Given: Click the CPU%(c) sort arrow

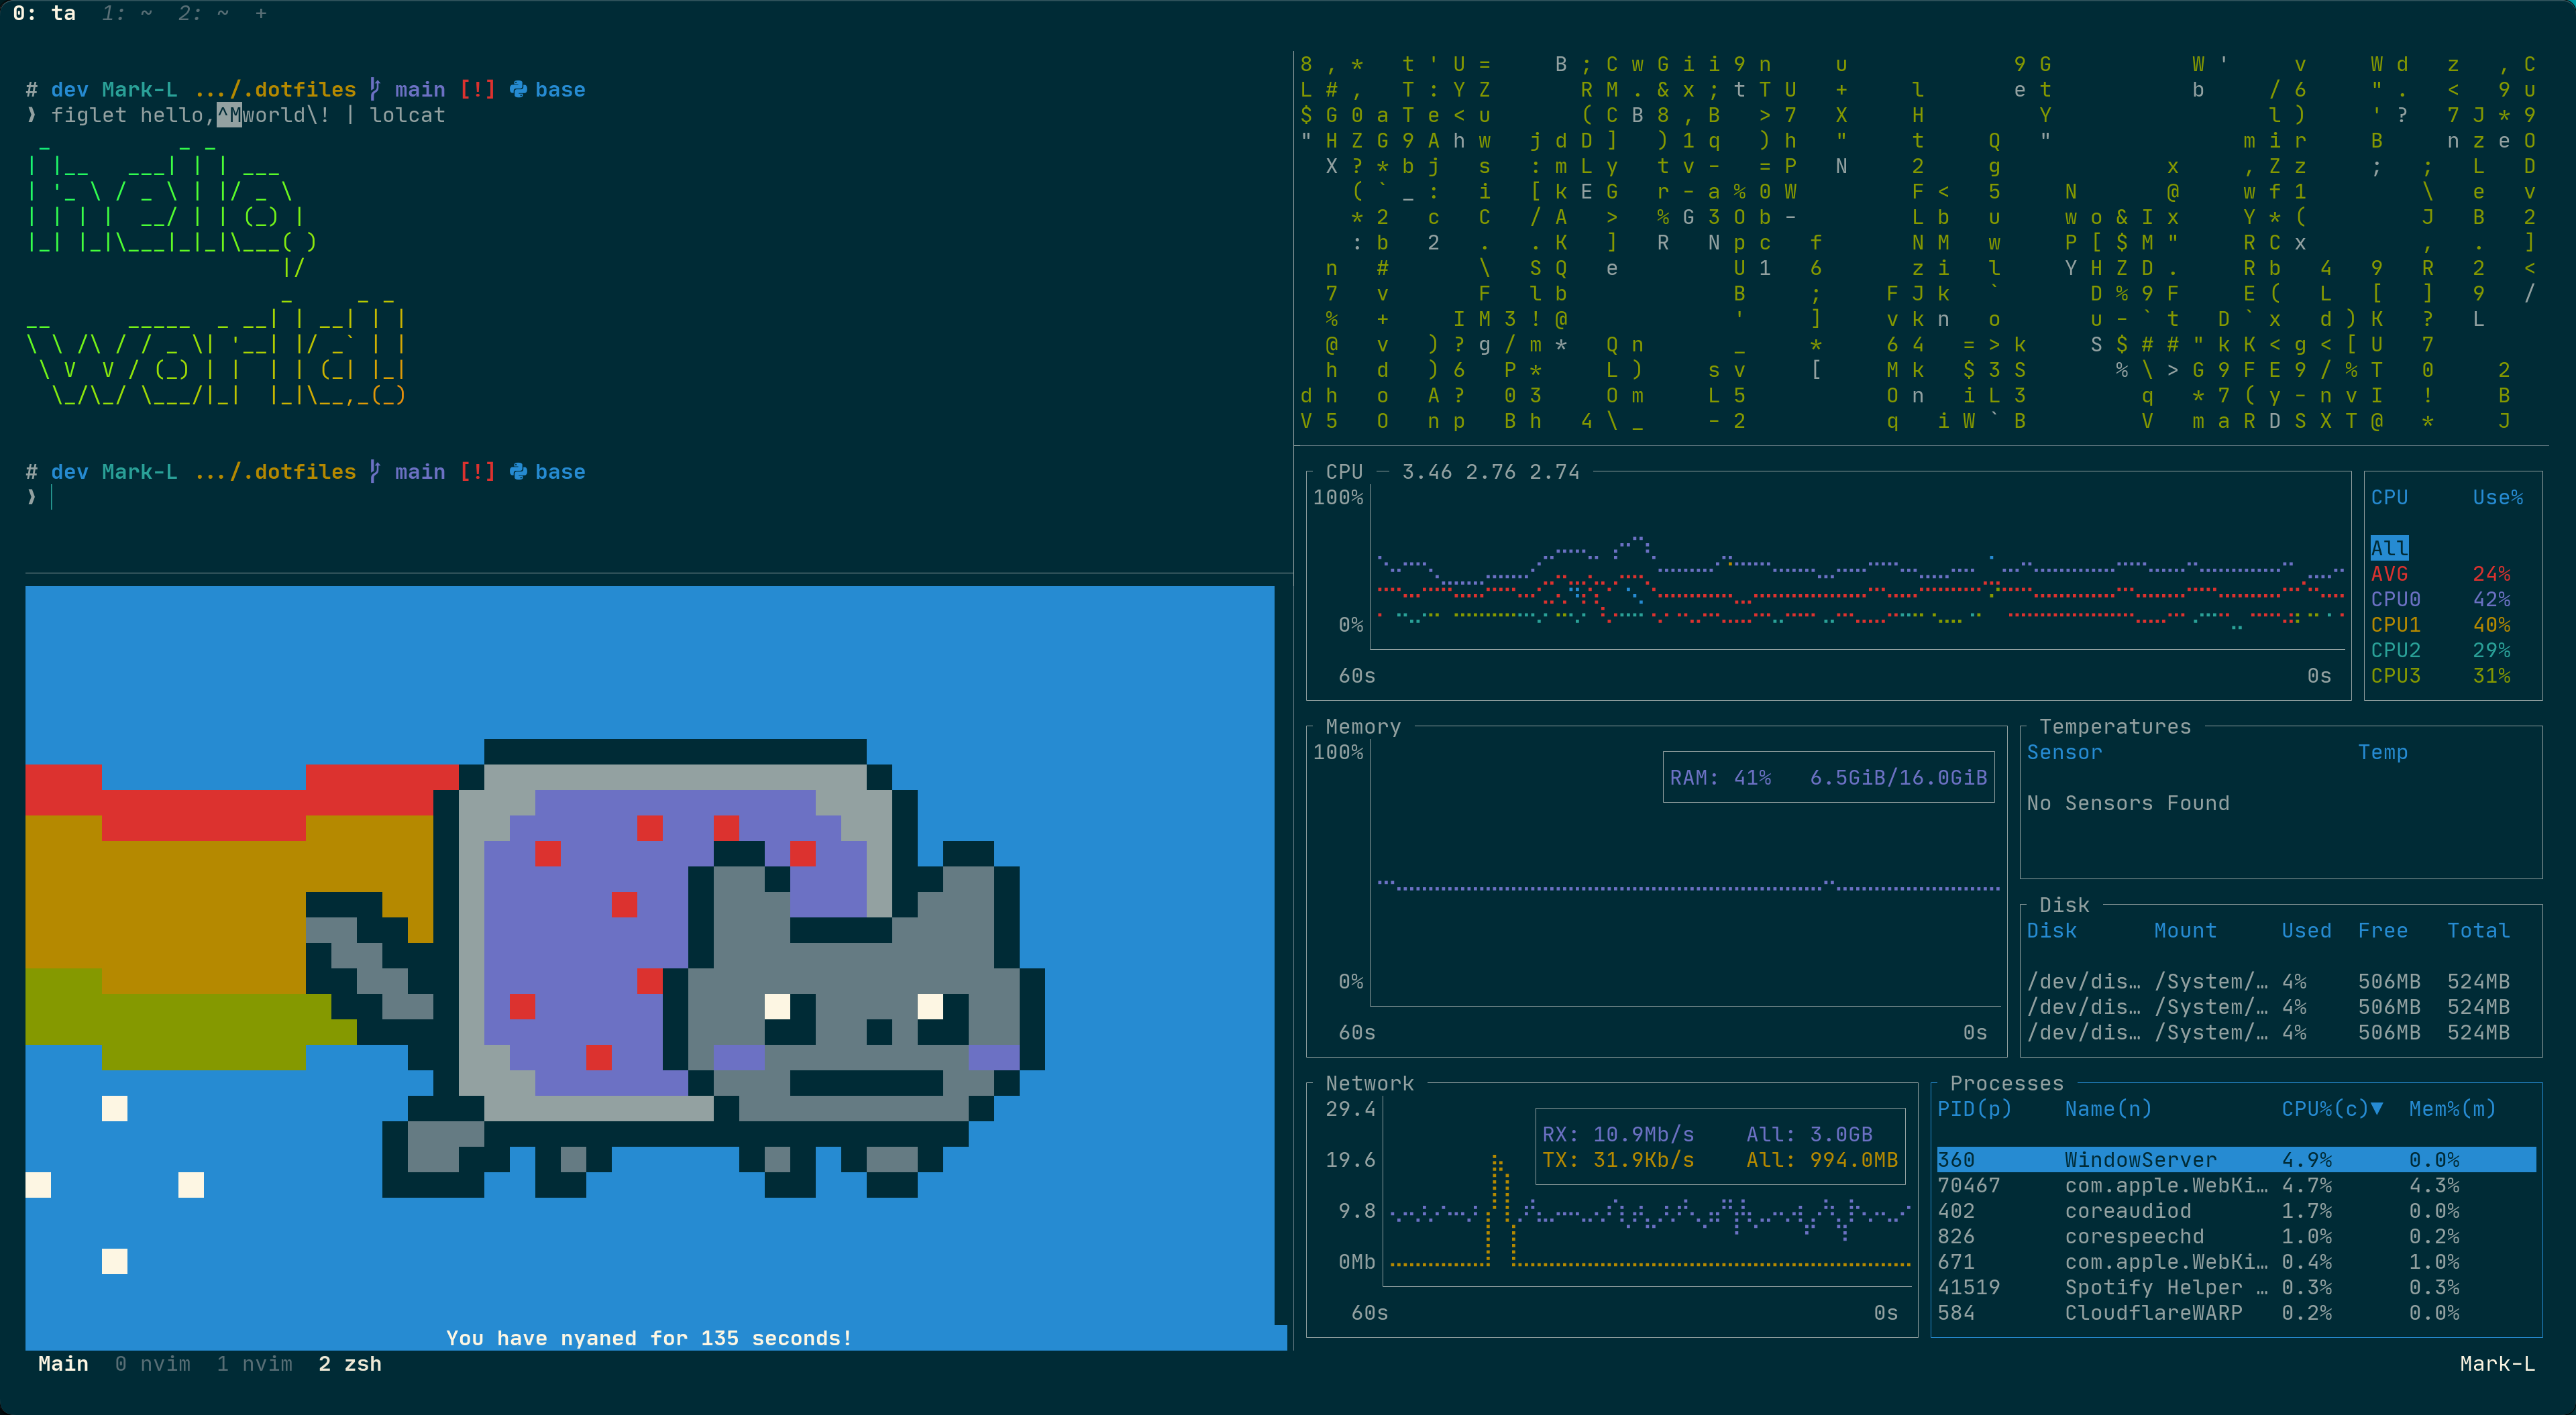Looking at the screenshot, I should point(2377,1109).
